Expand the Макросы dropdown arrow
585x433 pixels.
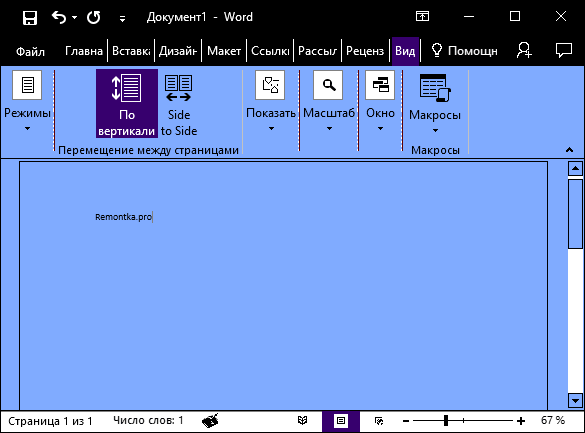435,131
